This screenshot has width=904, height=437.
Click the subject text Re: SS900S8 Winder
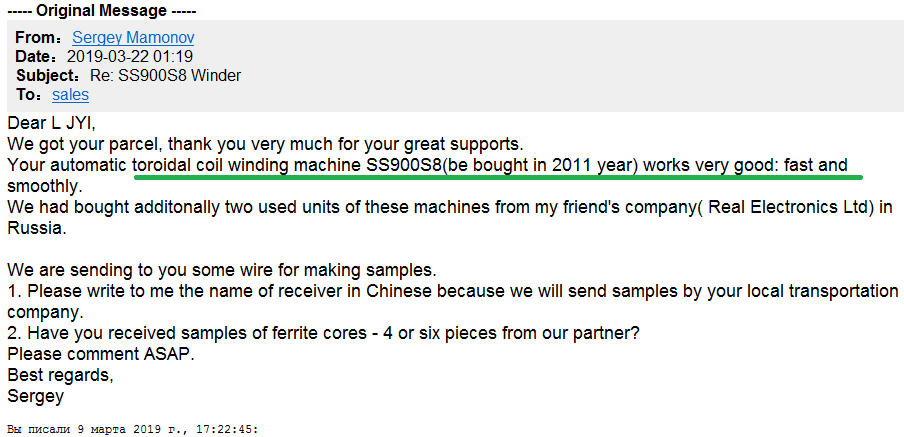[x=165, y=76]
